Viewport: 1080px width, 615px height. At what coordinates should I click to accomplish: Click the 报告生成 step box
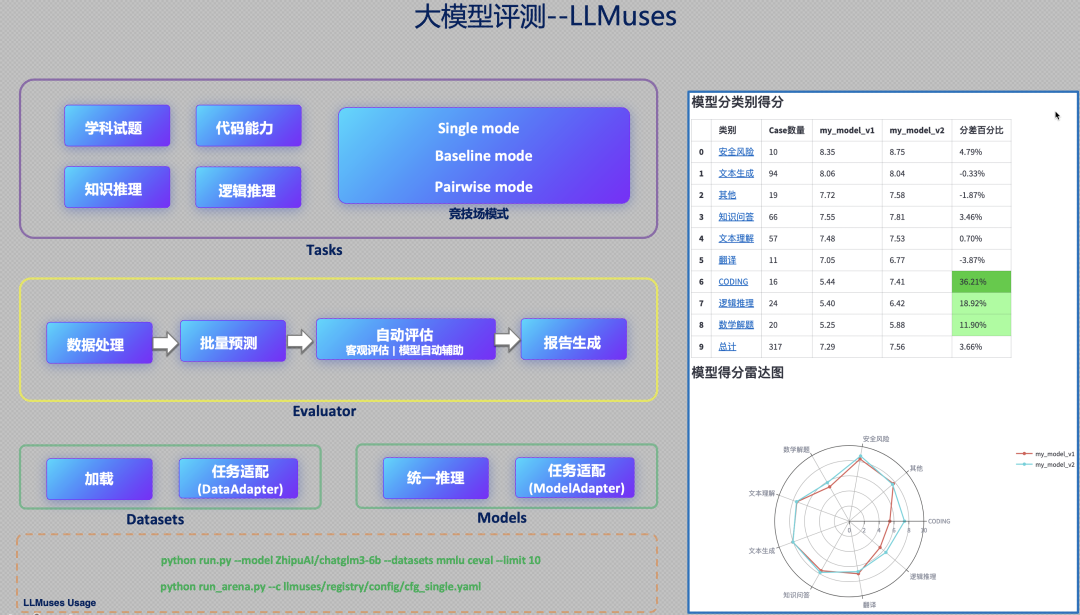click(574, 340)
